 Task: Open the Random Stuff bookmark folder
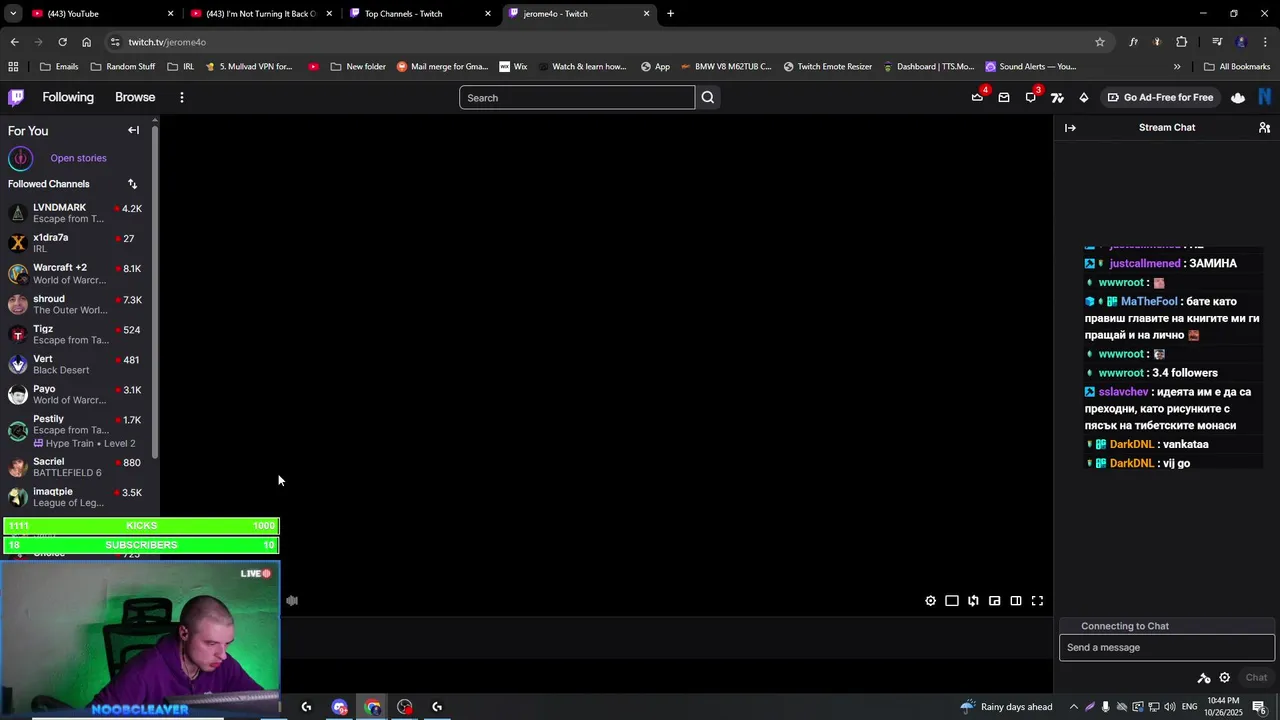(123, 67)
